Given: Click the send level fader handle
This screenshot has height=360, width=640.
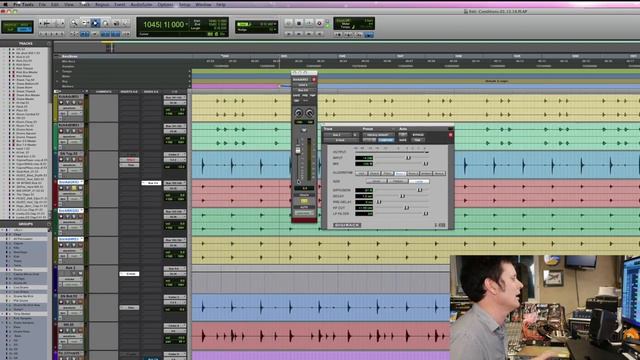Looking at the screenshot, I should click(x=298, y=151).
